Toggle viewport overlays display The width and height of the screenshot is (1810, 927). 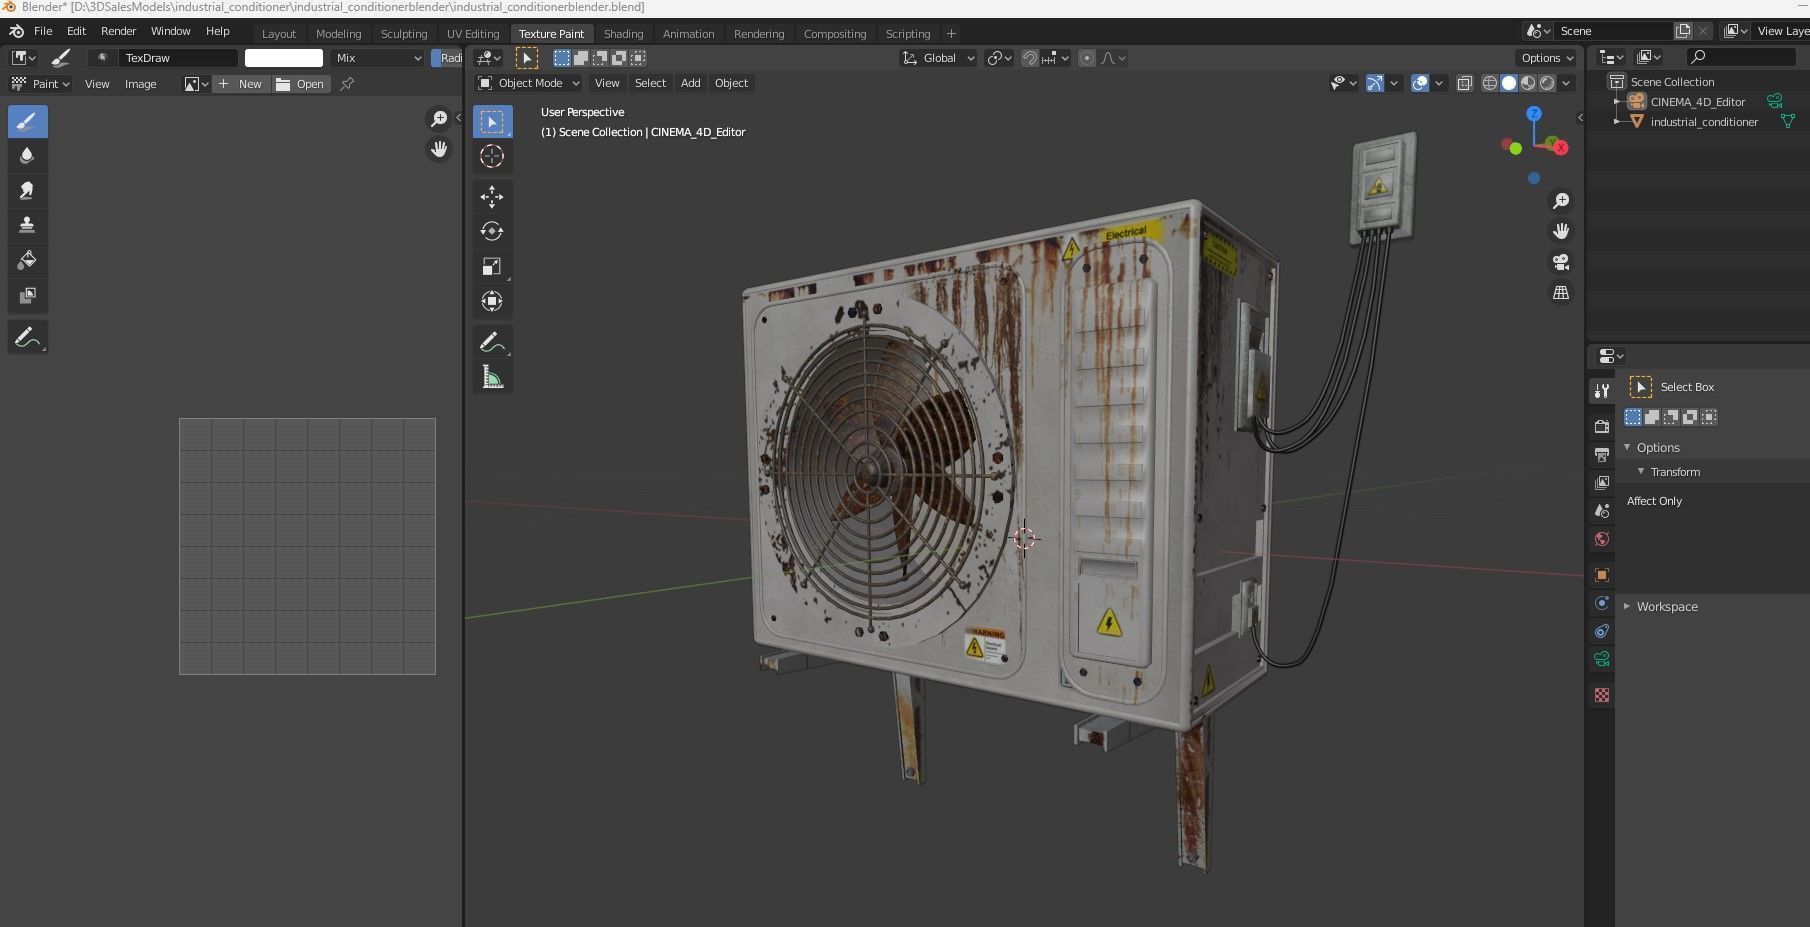coord(1420,83)
